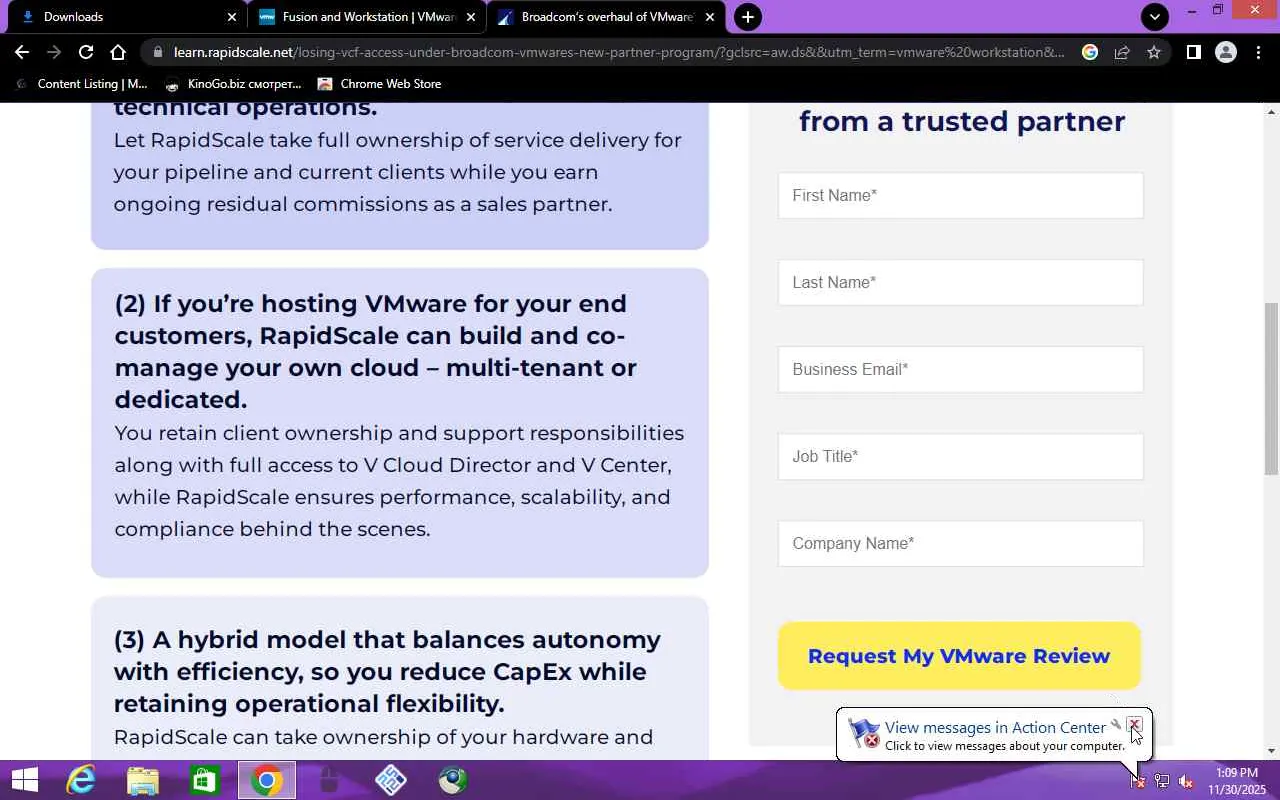The width and height of the screenshot is (1280, 800).
Task: Close the Fusion and Workstation tab
Action: coord(471,17)
